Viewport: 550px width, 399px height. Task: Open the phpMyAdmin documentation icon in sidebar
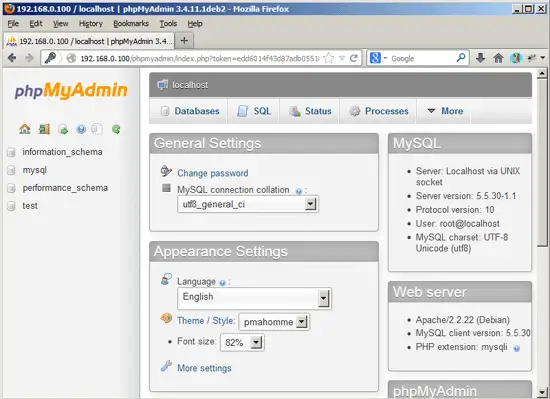(81, 129)
